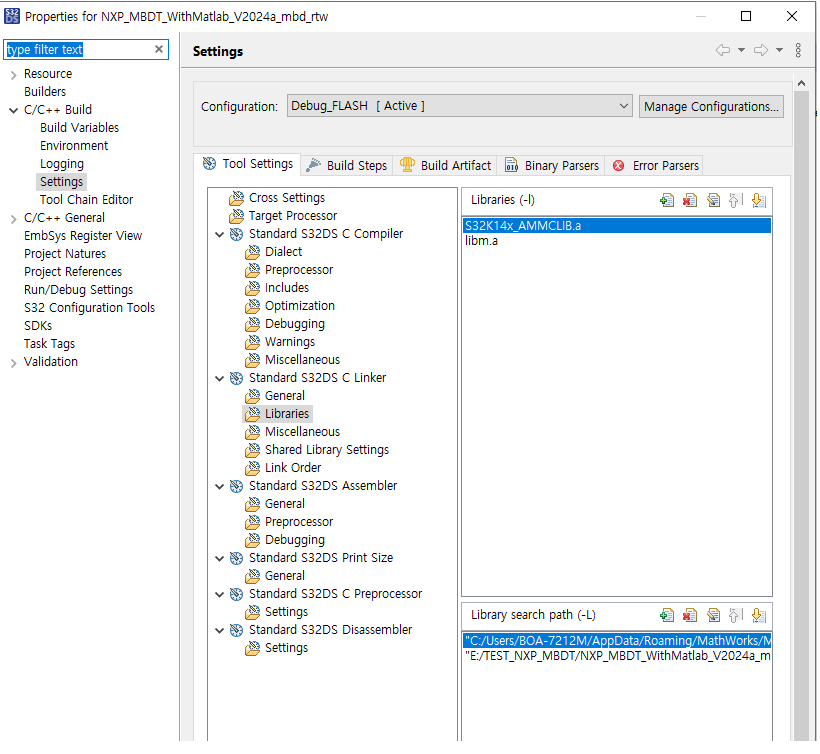Expand the Resource node in the left tree

pos(13,74)
